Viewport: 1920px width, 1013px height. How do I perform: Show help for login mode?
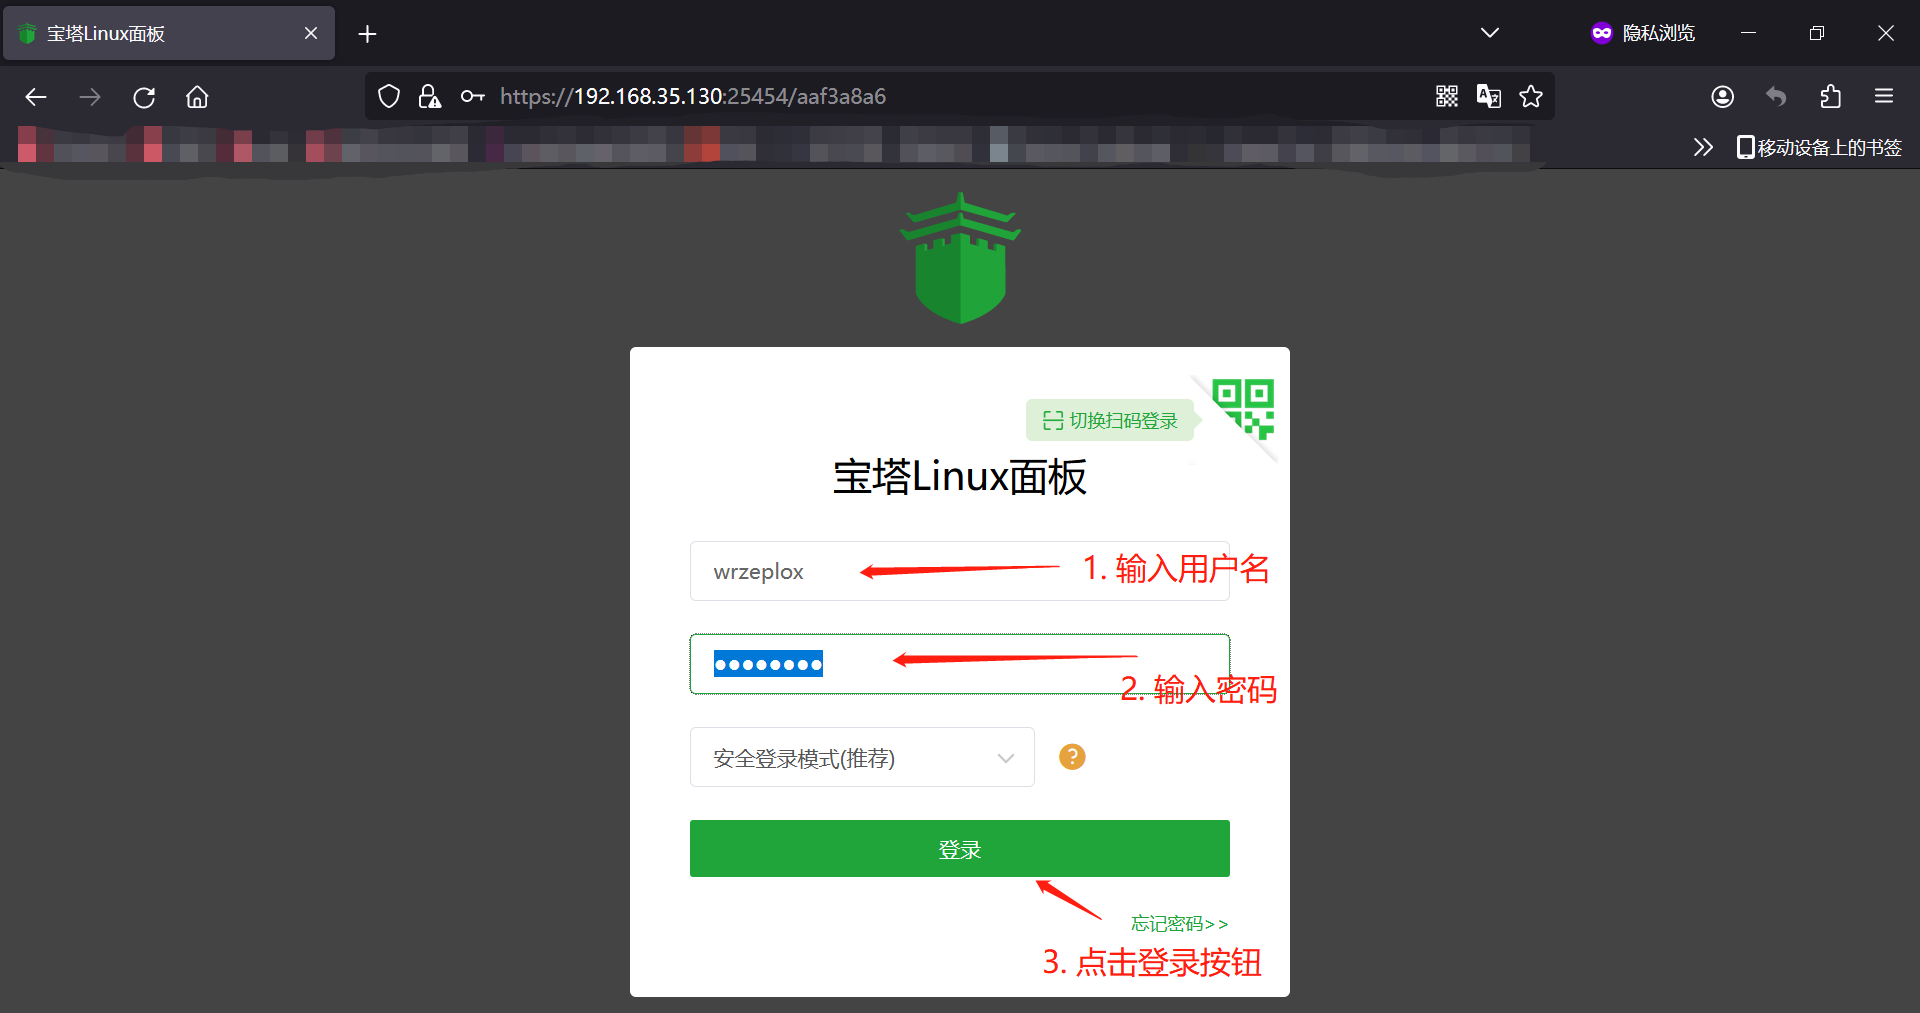(x=1072, y=757)
